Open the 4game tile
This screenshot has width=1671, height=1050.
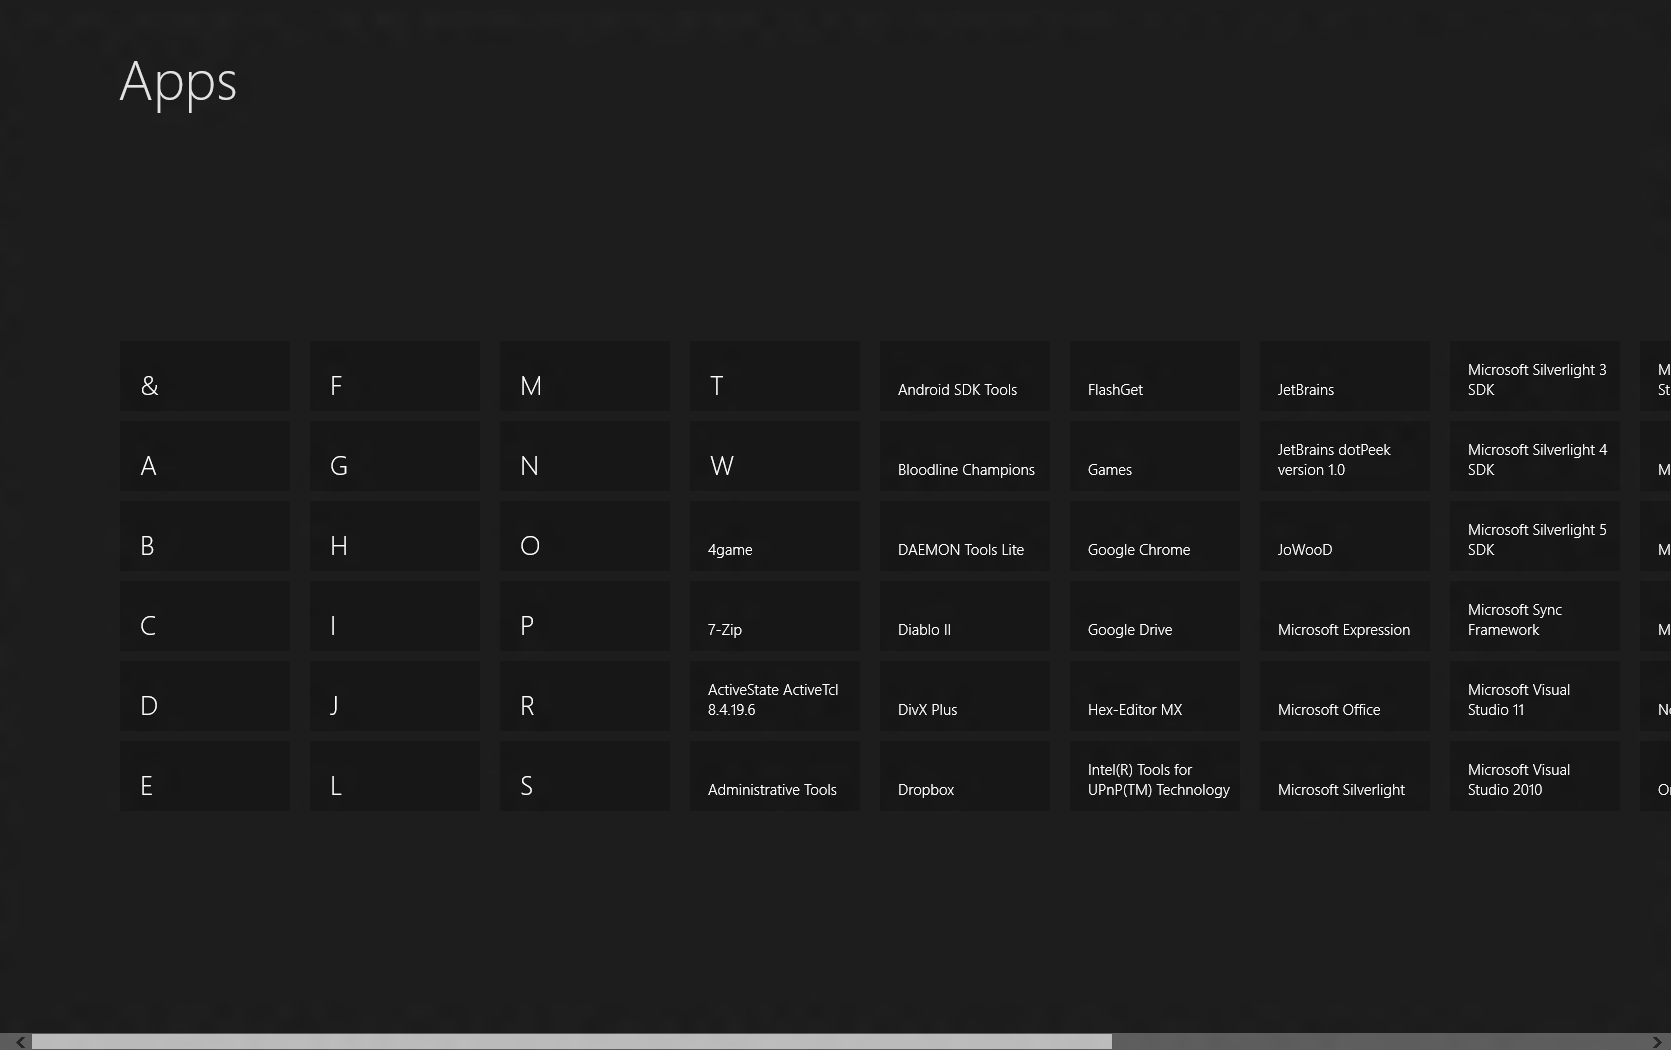[x=775, y=536]
